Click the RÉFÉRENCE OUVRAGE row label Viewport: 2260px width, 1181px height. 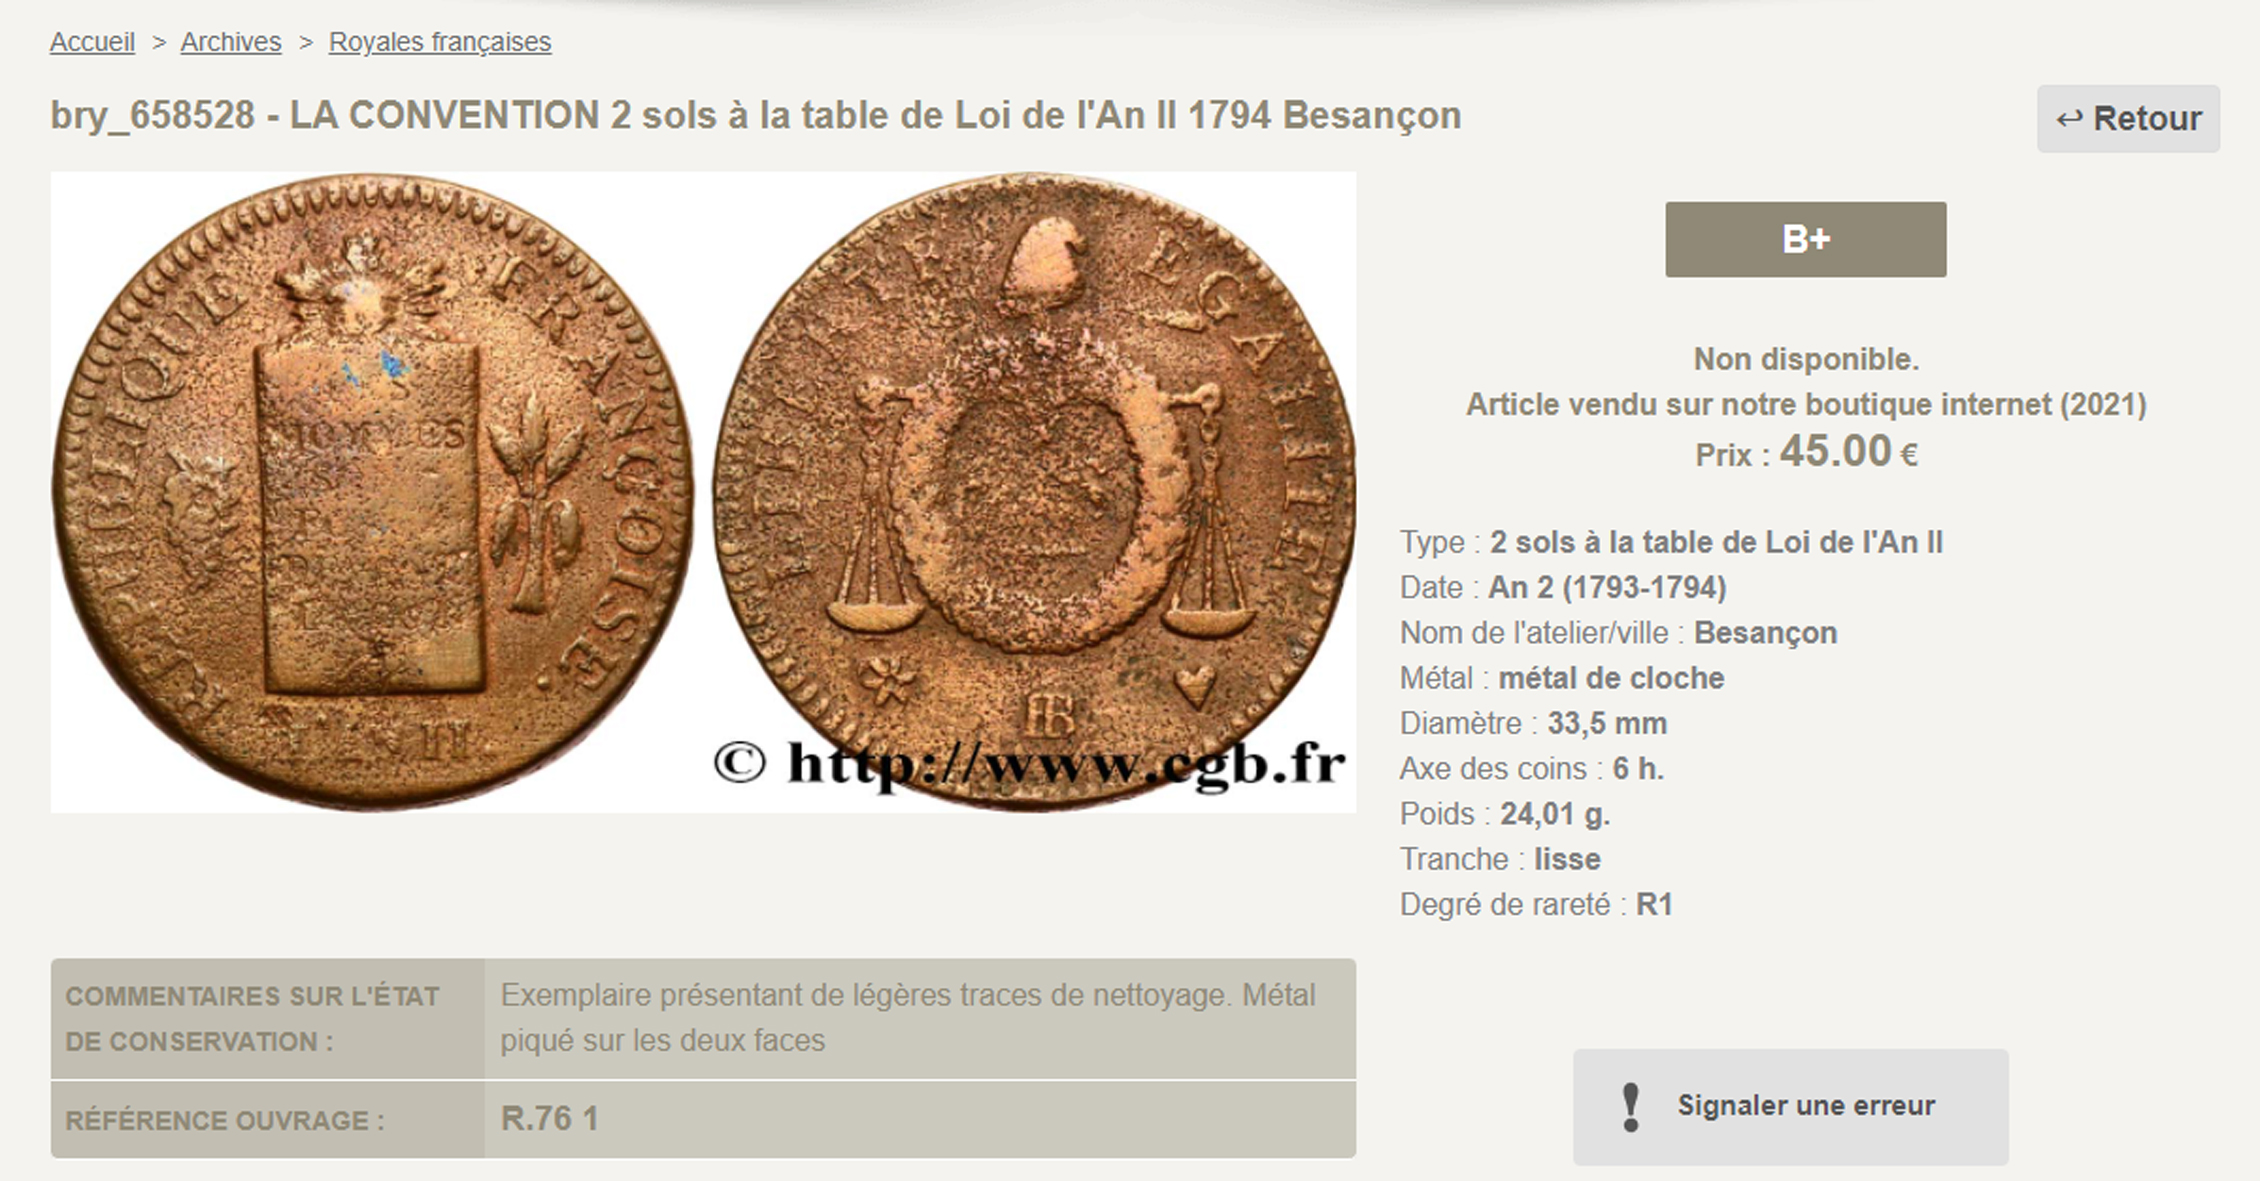225,1120
